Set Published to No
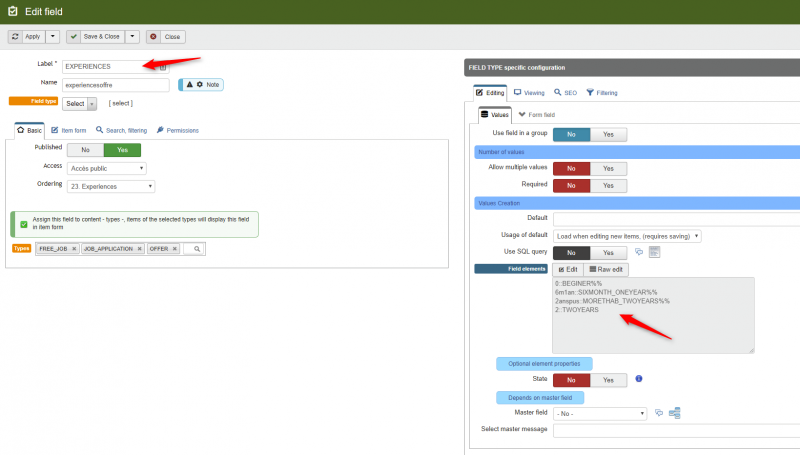 (85, 149)
